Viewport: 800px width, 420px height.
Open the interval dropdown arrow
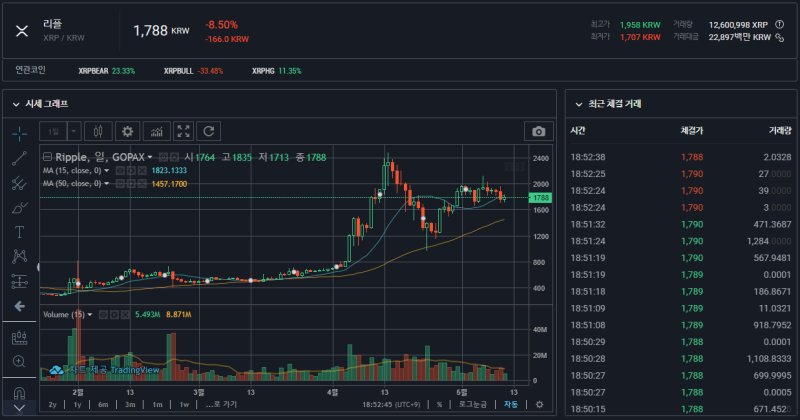click(74, 131)
